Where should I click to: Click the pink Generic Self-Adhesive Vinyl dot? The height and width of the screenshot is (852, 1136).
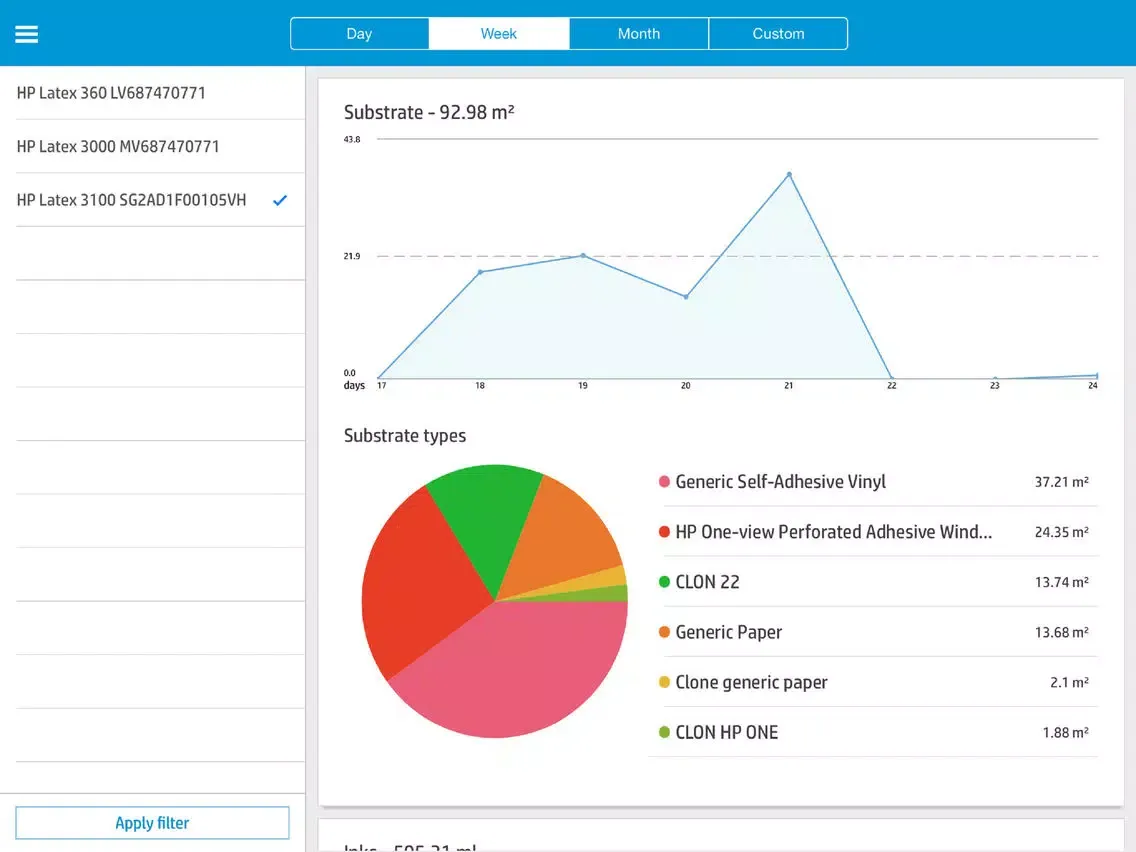(x=664, y=482)
